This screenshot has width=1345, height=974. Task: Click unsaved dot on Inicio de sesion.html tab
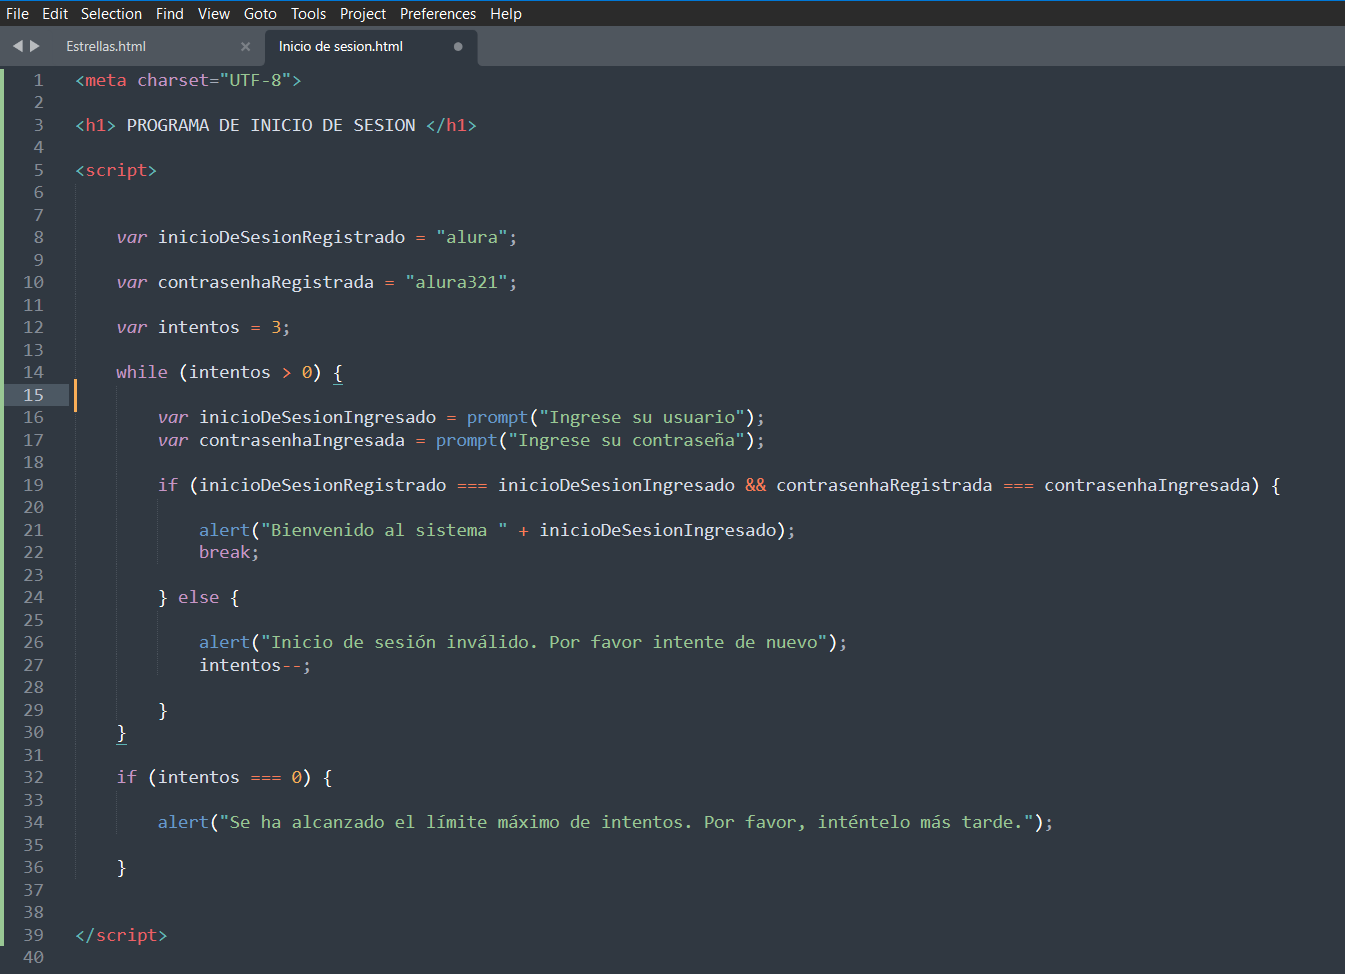coord(458,47)
